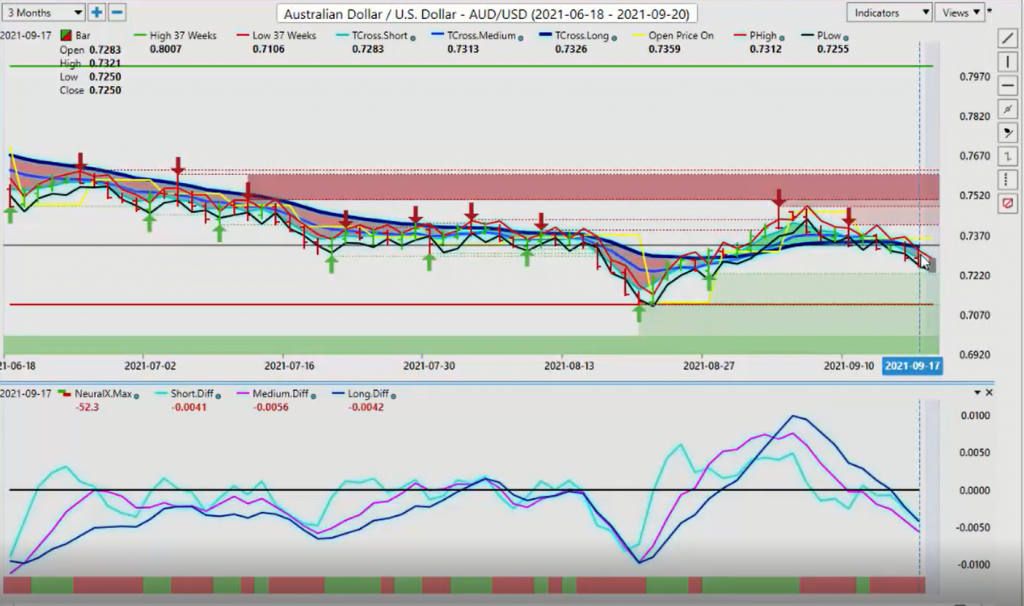Click the 2021-08-27 date axis label
This screenshot has width=1024, height=606.
[709, 366]
